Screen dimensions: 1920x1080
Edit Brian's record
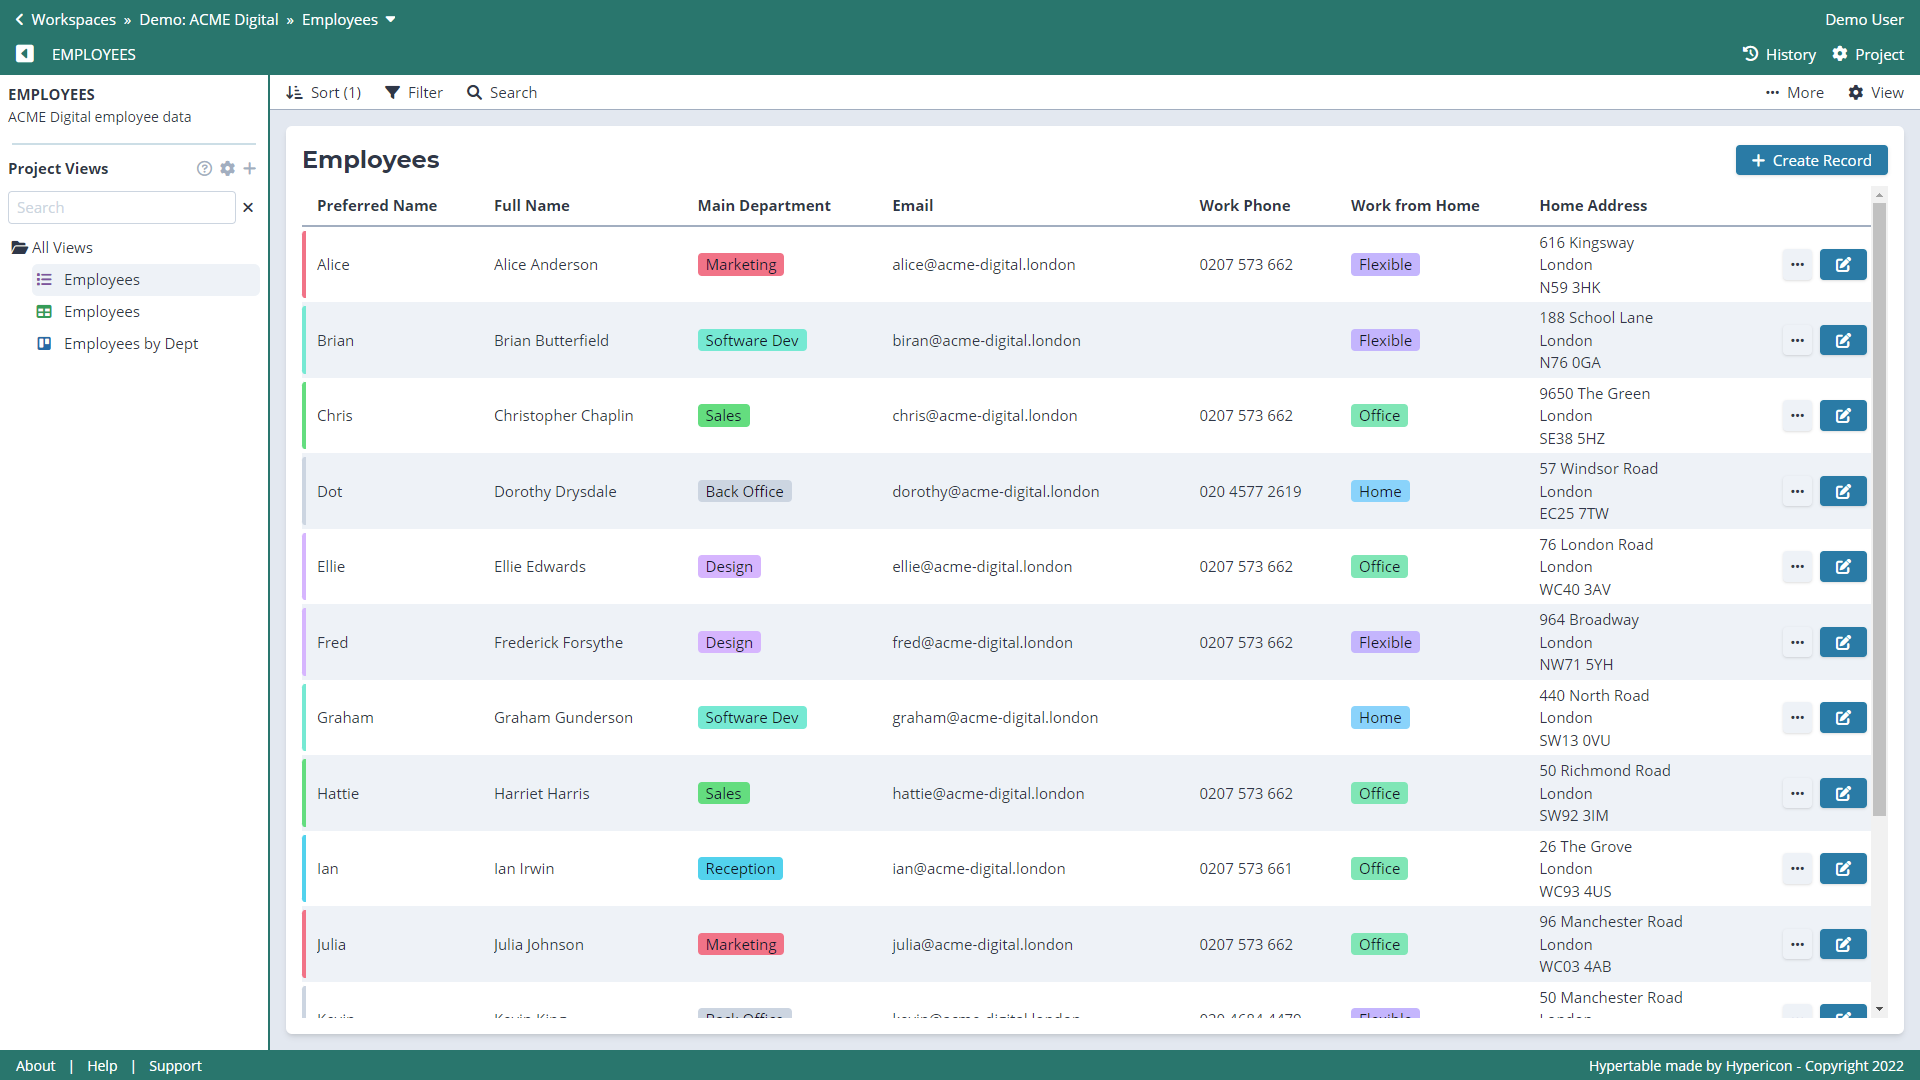(x=1843, y=340)
